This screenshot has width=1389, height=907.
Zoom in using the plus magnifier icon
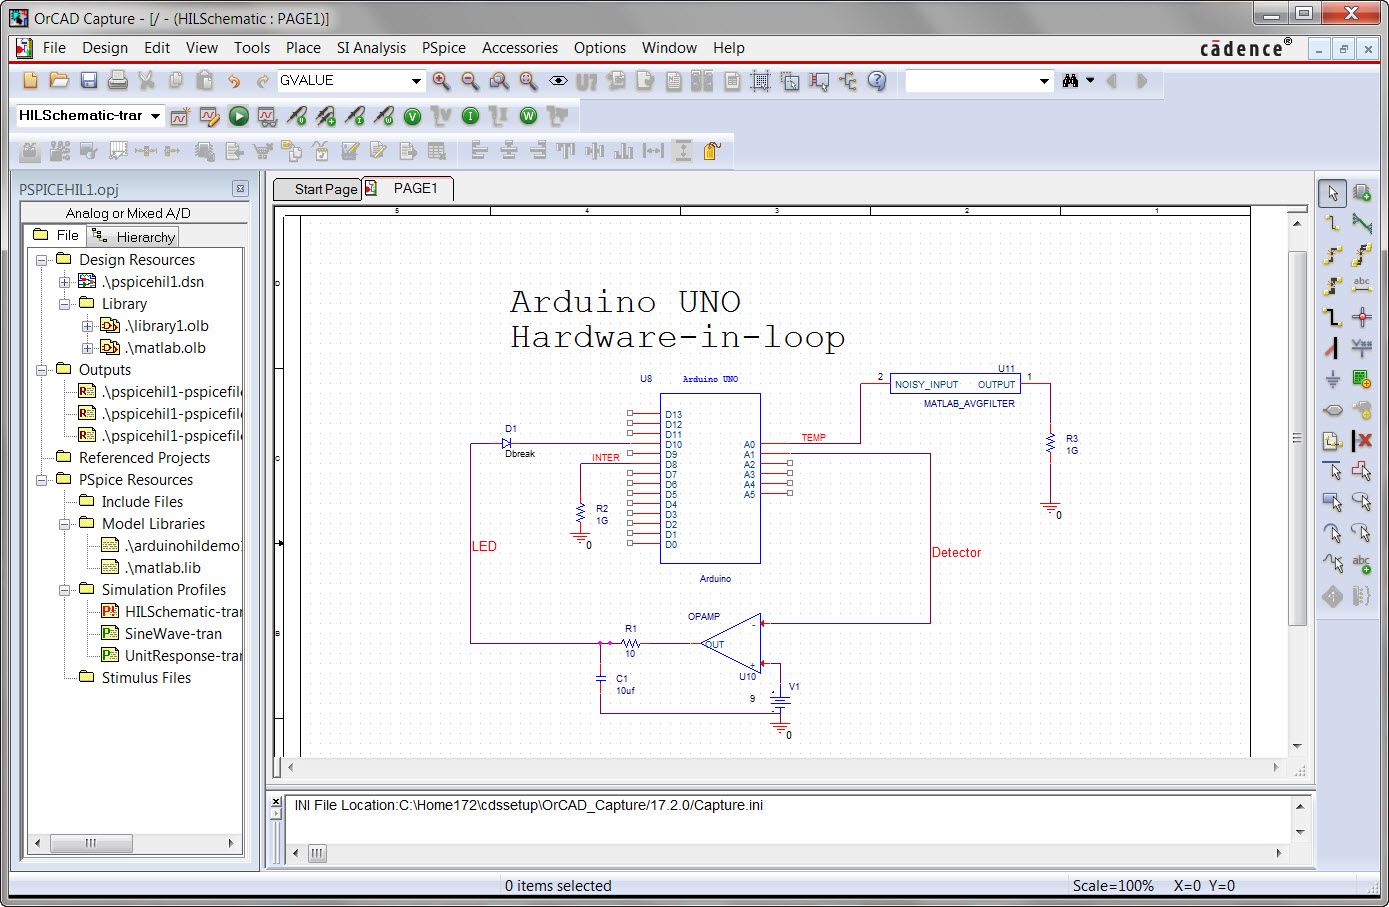(x=441, y=81)
